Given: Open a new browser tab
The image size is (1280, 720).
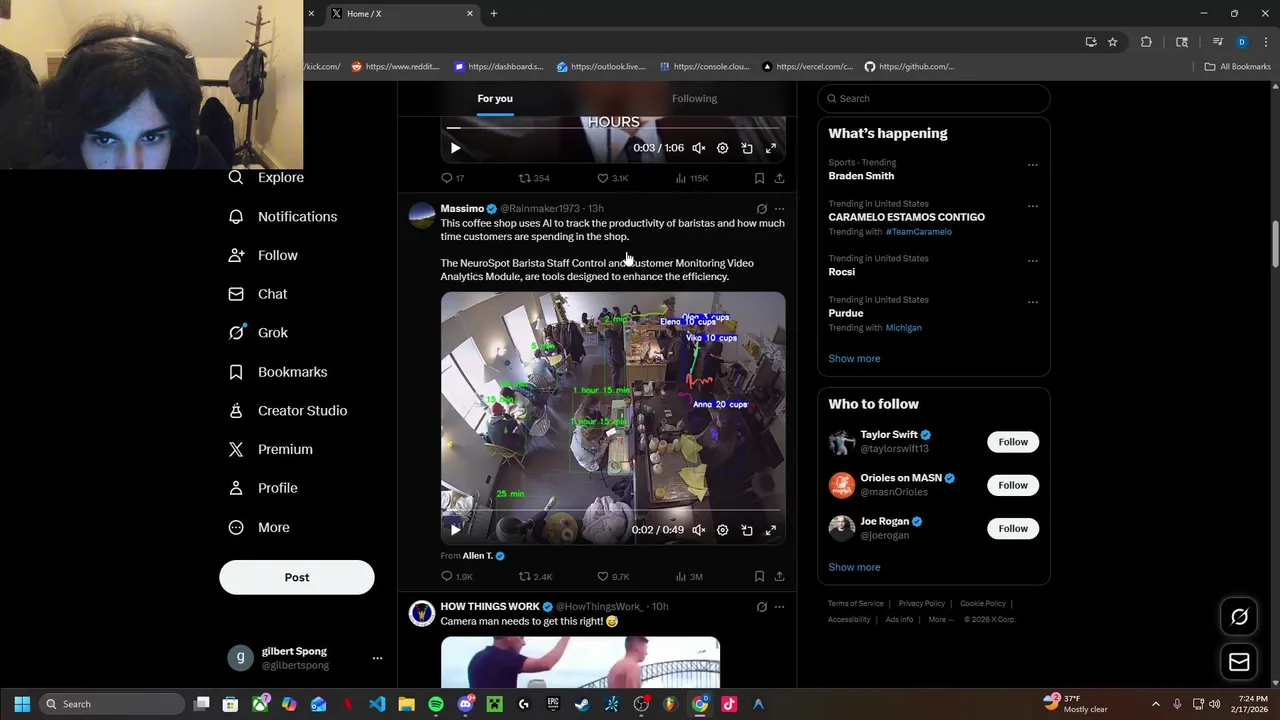Looking at the screenshot, I should click(x=493, y=13).
